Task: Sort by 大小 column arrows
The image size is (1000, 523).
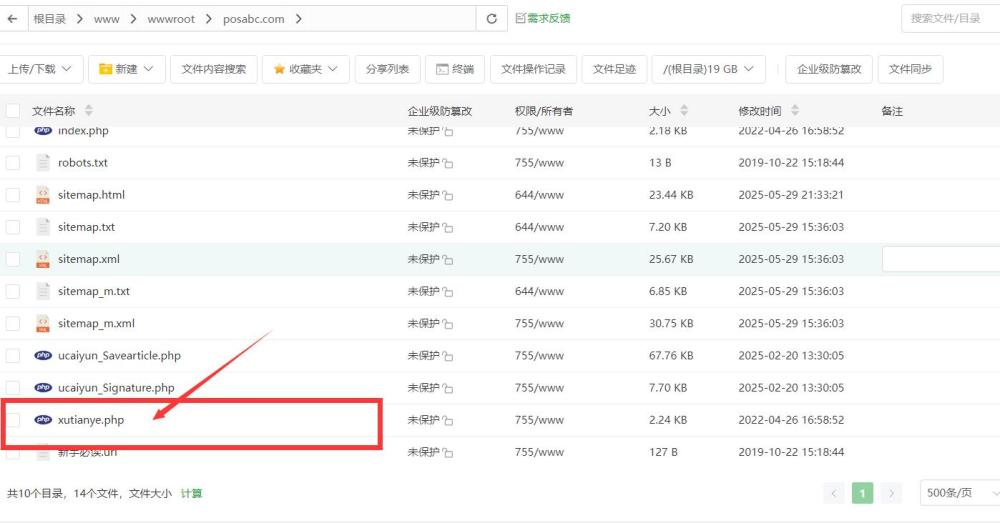Action: pyautogui.click(x=684, y=110)
